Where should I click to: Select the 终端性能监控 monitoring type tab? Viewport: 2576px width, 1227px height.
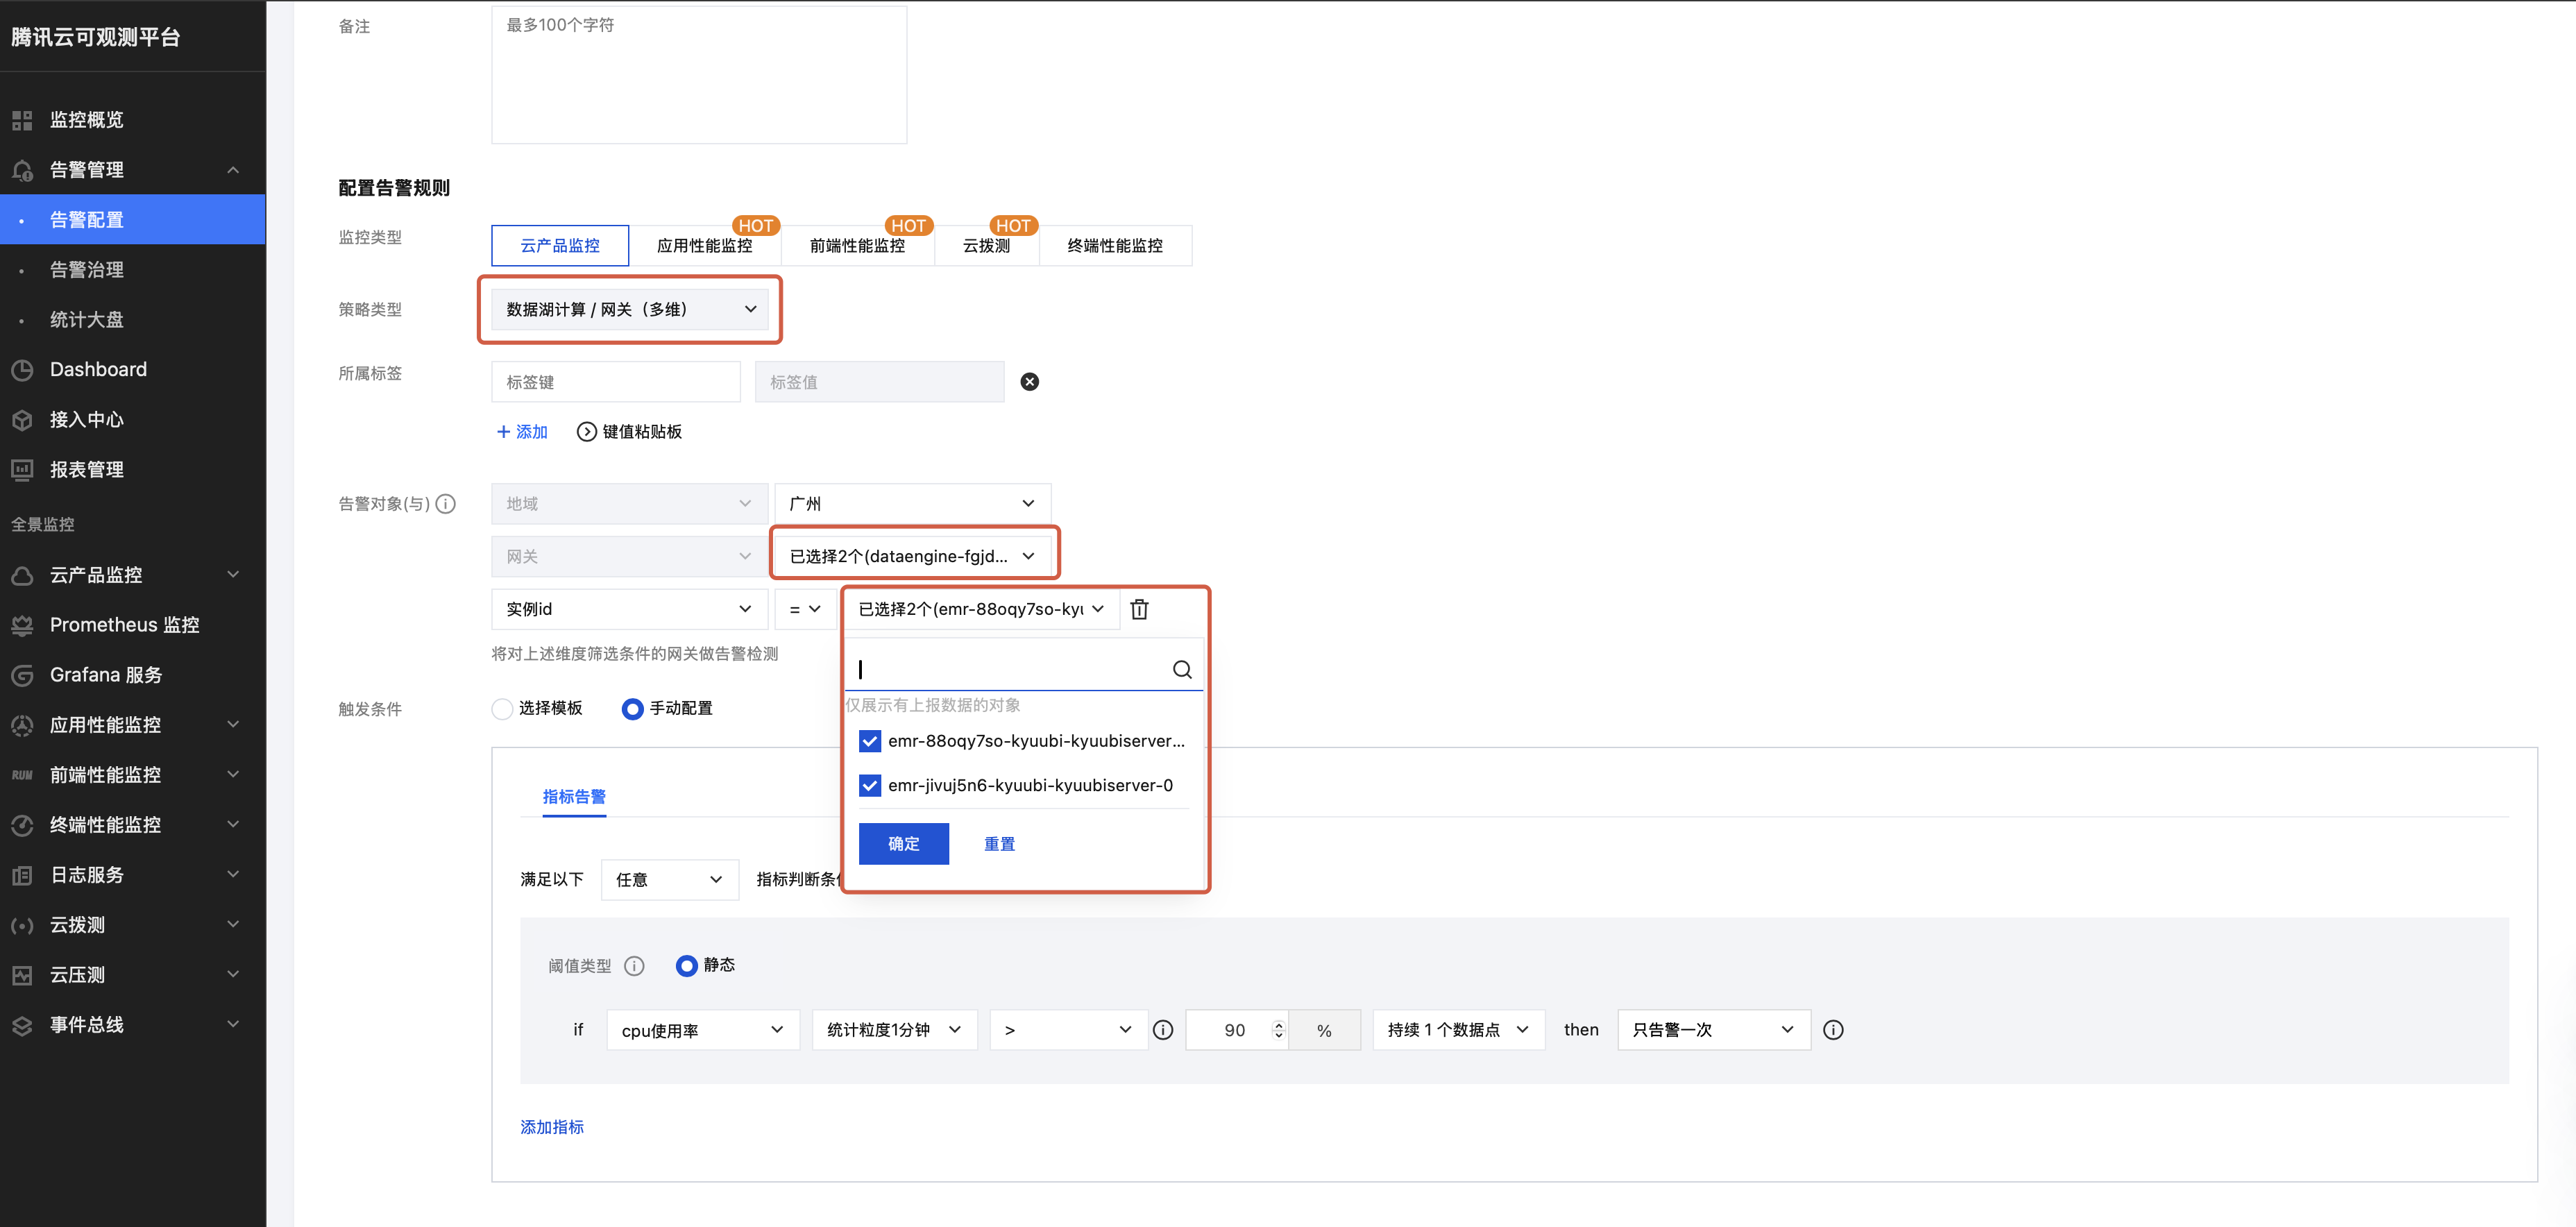click(x=1116, y=246)
